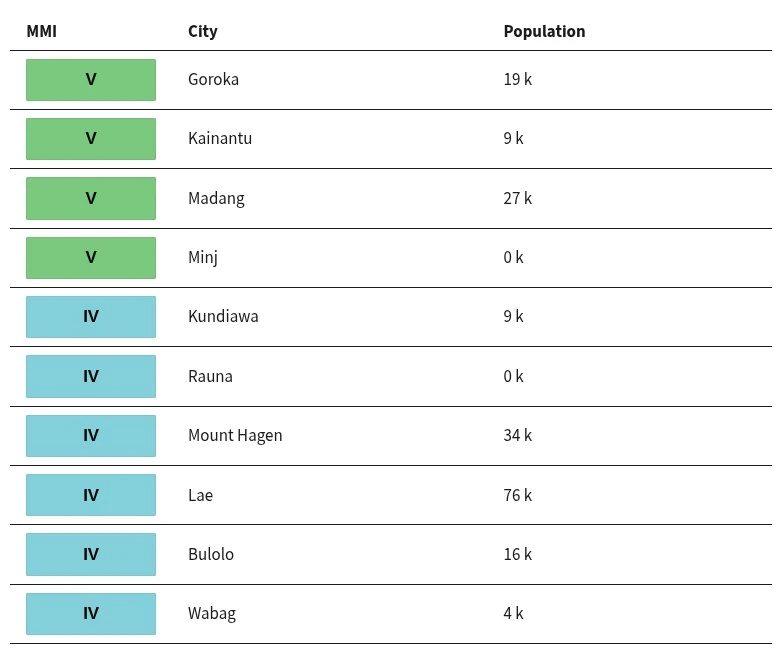This screenshot has width=779, height=656.
Task: Select the green MMI V badge for Minj
Action: pyautogui.click(x=91, y=257)
